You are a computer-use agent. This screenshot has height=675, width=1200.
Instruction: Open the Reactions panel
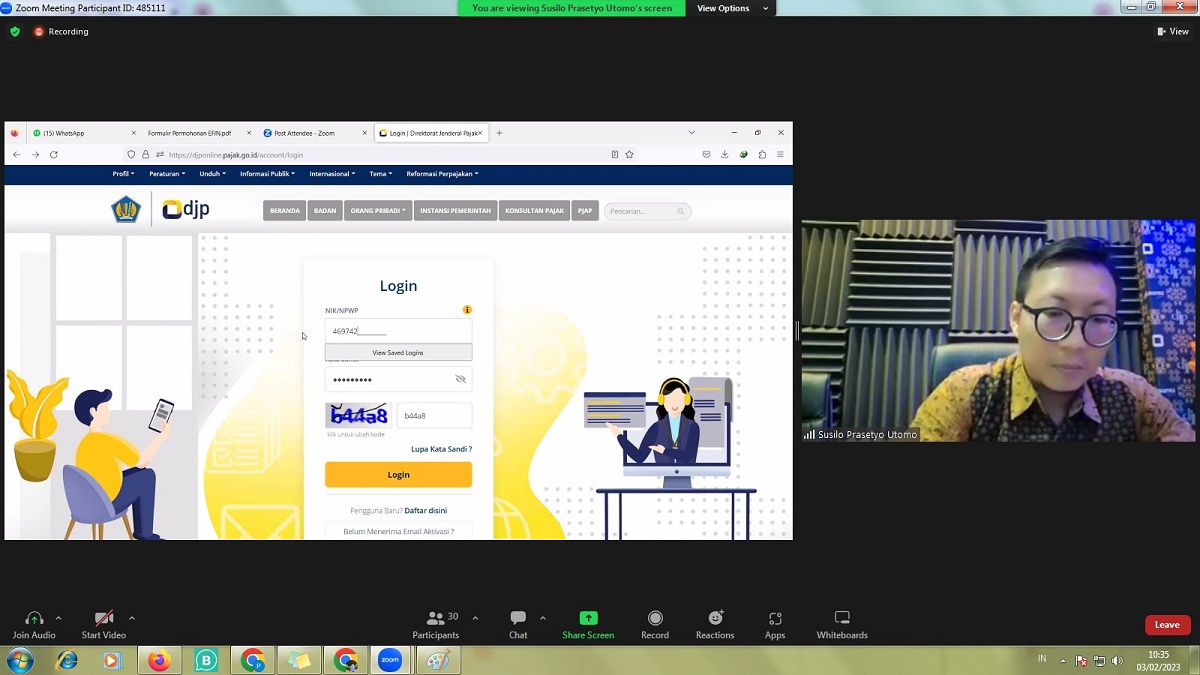715,619
